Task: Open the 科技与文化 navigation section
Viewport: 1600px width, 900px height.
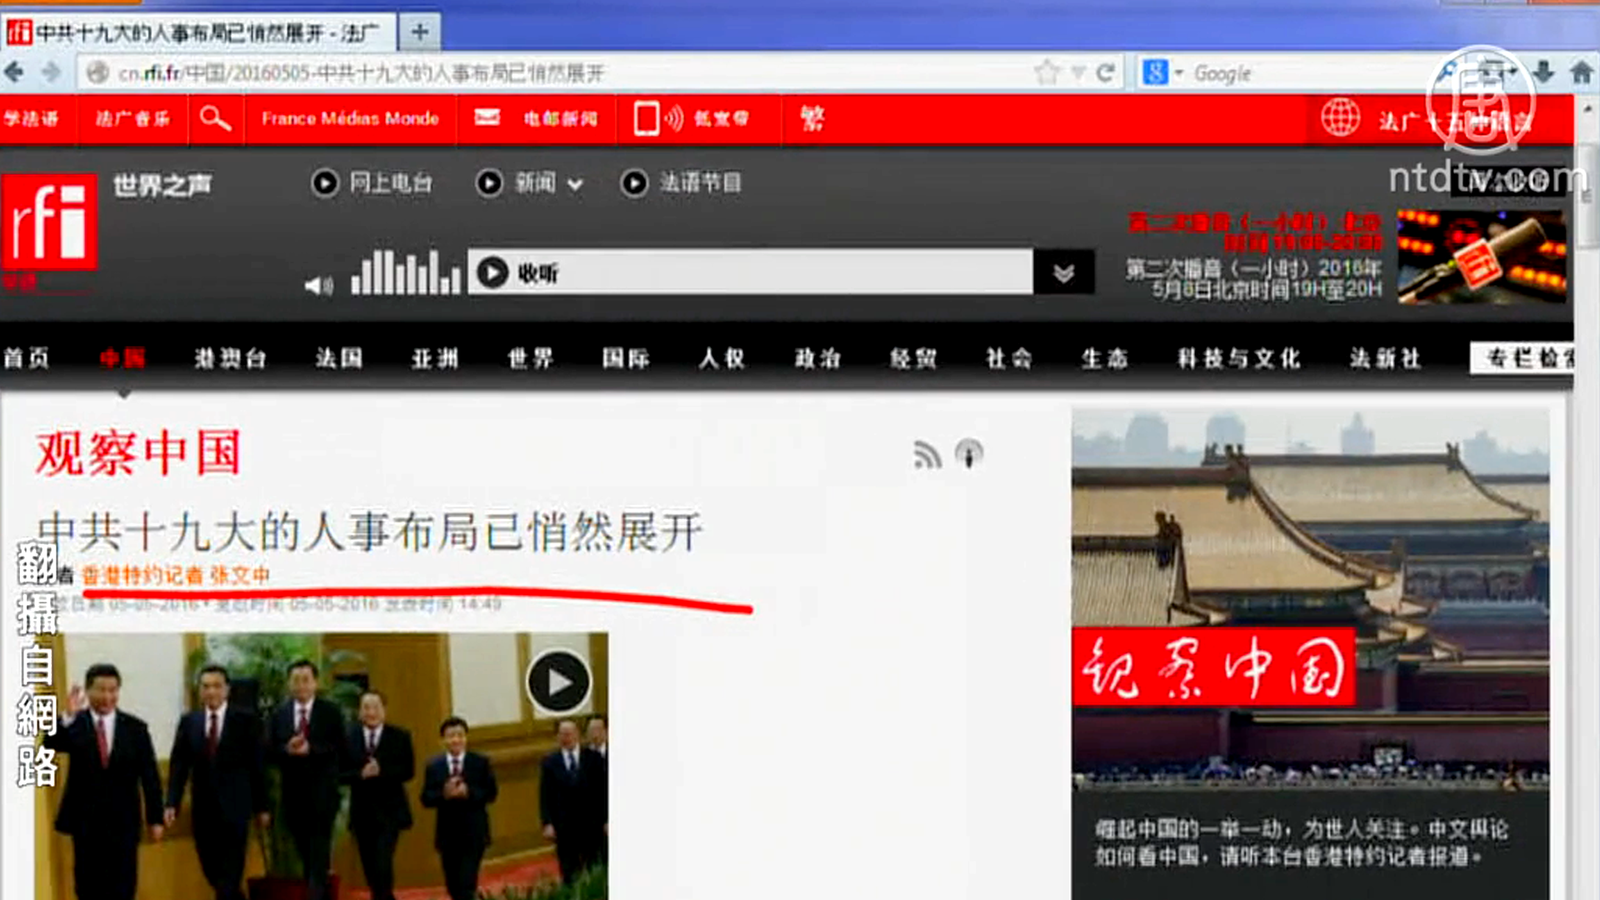Action: (x=1238, y=358)
